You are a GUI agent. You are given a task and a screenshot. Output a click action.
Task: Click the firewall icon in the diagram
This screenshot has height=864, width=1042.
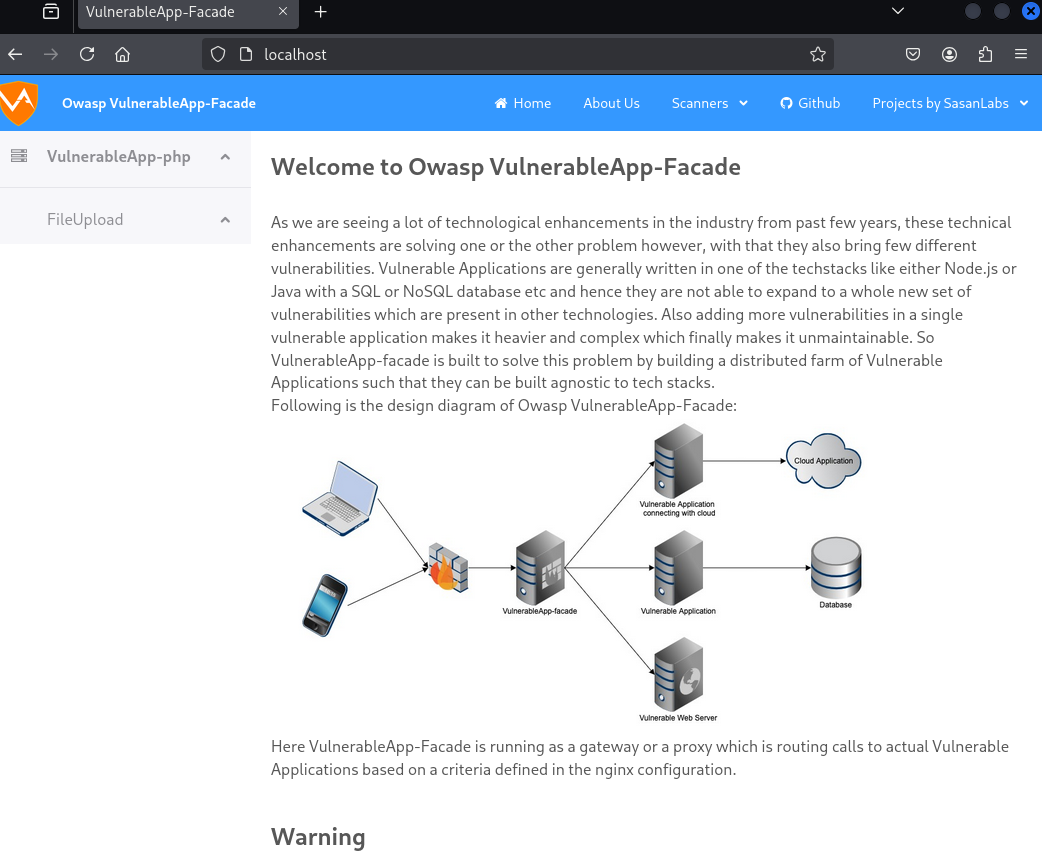click(x=448, y=568)
